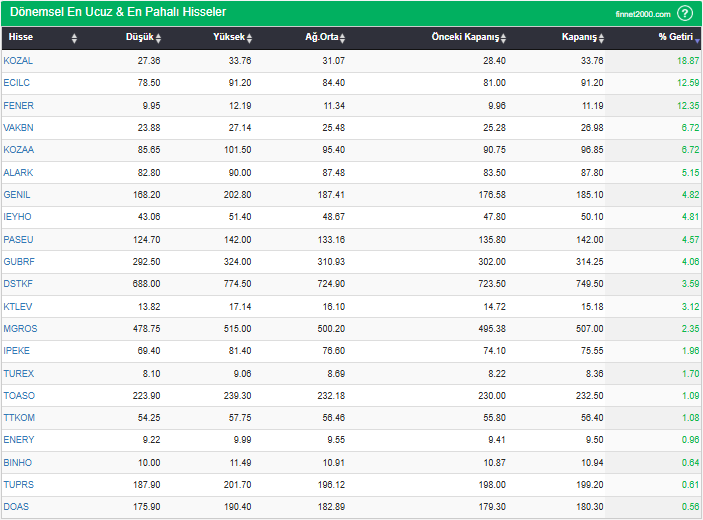The image size is (703, 520).
Task: Click the GENIL ticker link
Action: pos(17,195)
